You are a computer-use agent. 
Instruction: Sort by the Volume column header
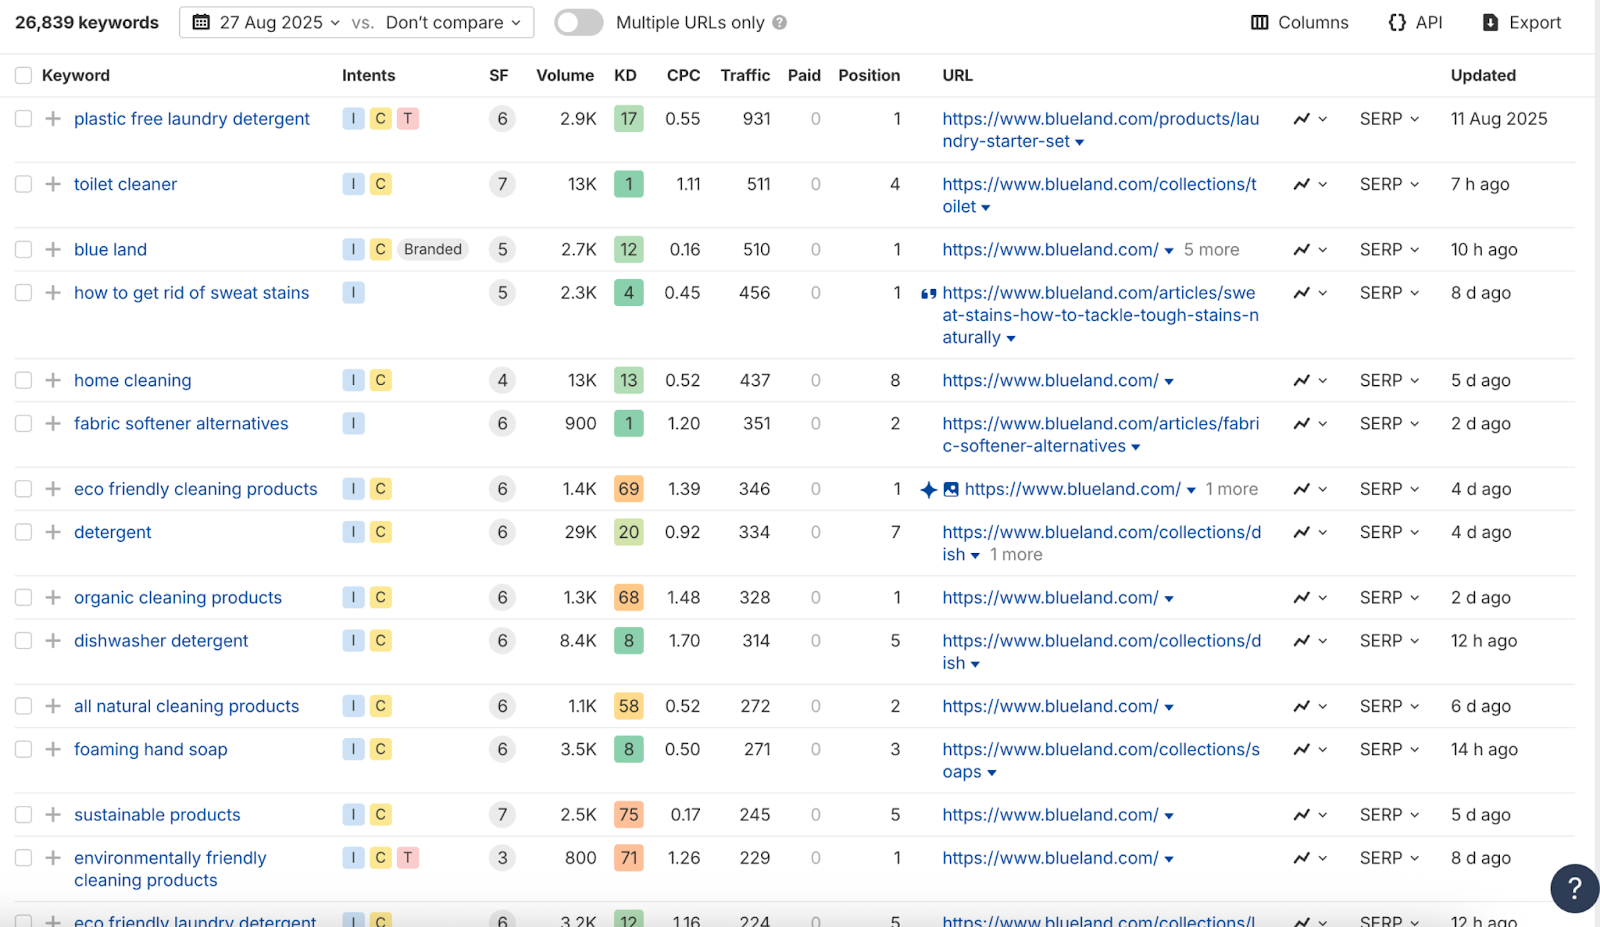tap(564, 75)
